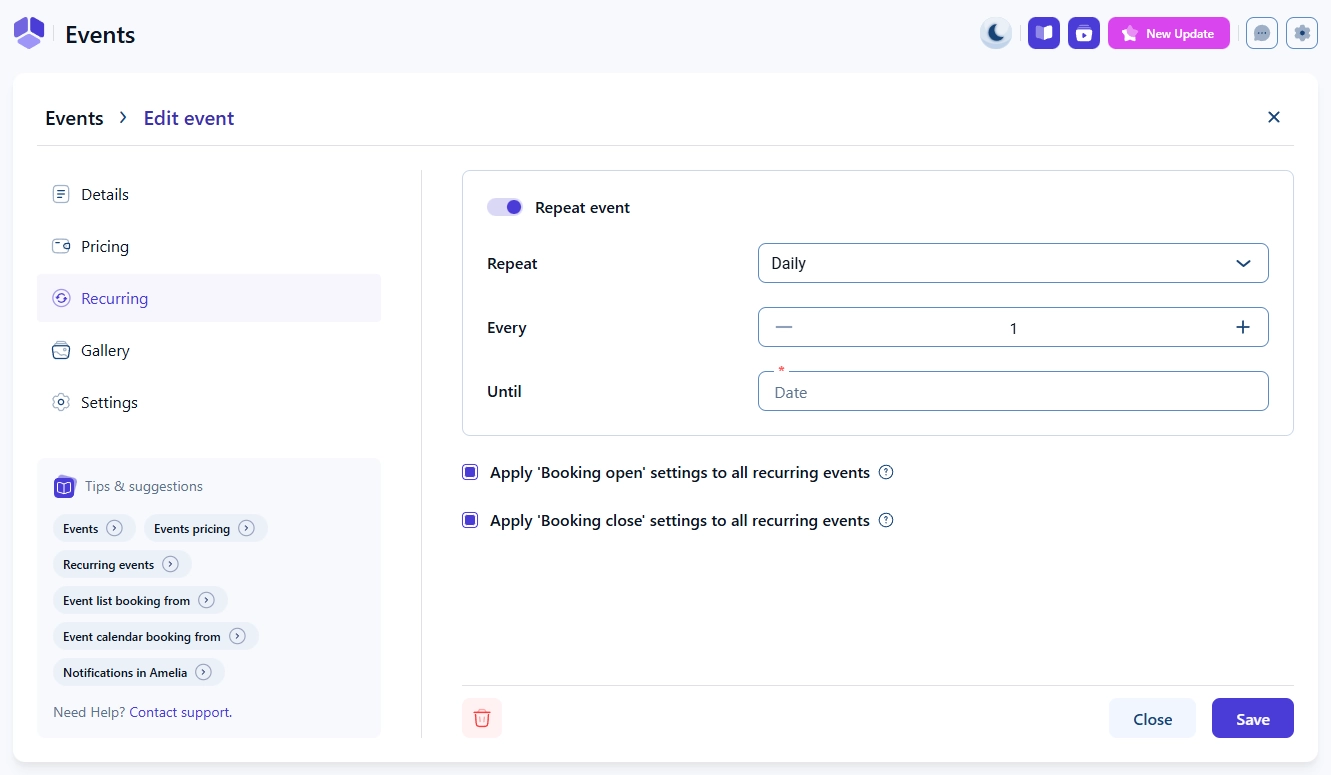Click help icon beside 'Booking close' setting
The image size is (1331, 775).
tap(885, 521)
